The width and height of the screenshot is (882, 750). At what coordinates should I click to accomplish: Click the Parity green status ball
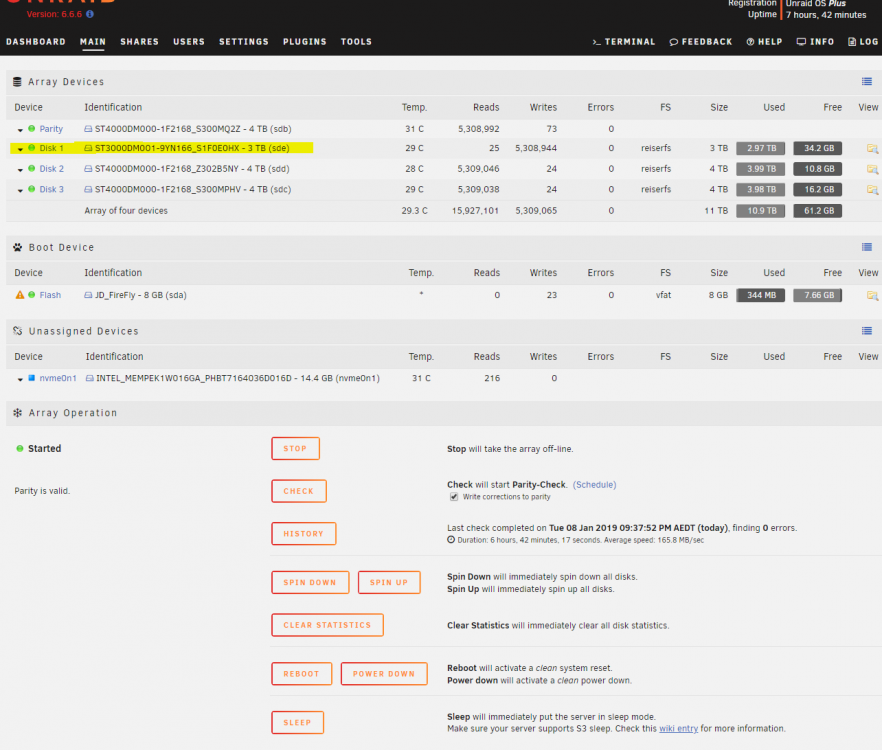tap(32, 129)
